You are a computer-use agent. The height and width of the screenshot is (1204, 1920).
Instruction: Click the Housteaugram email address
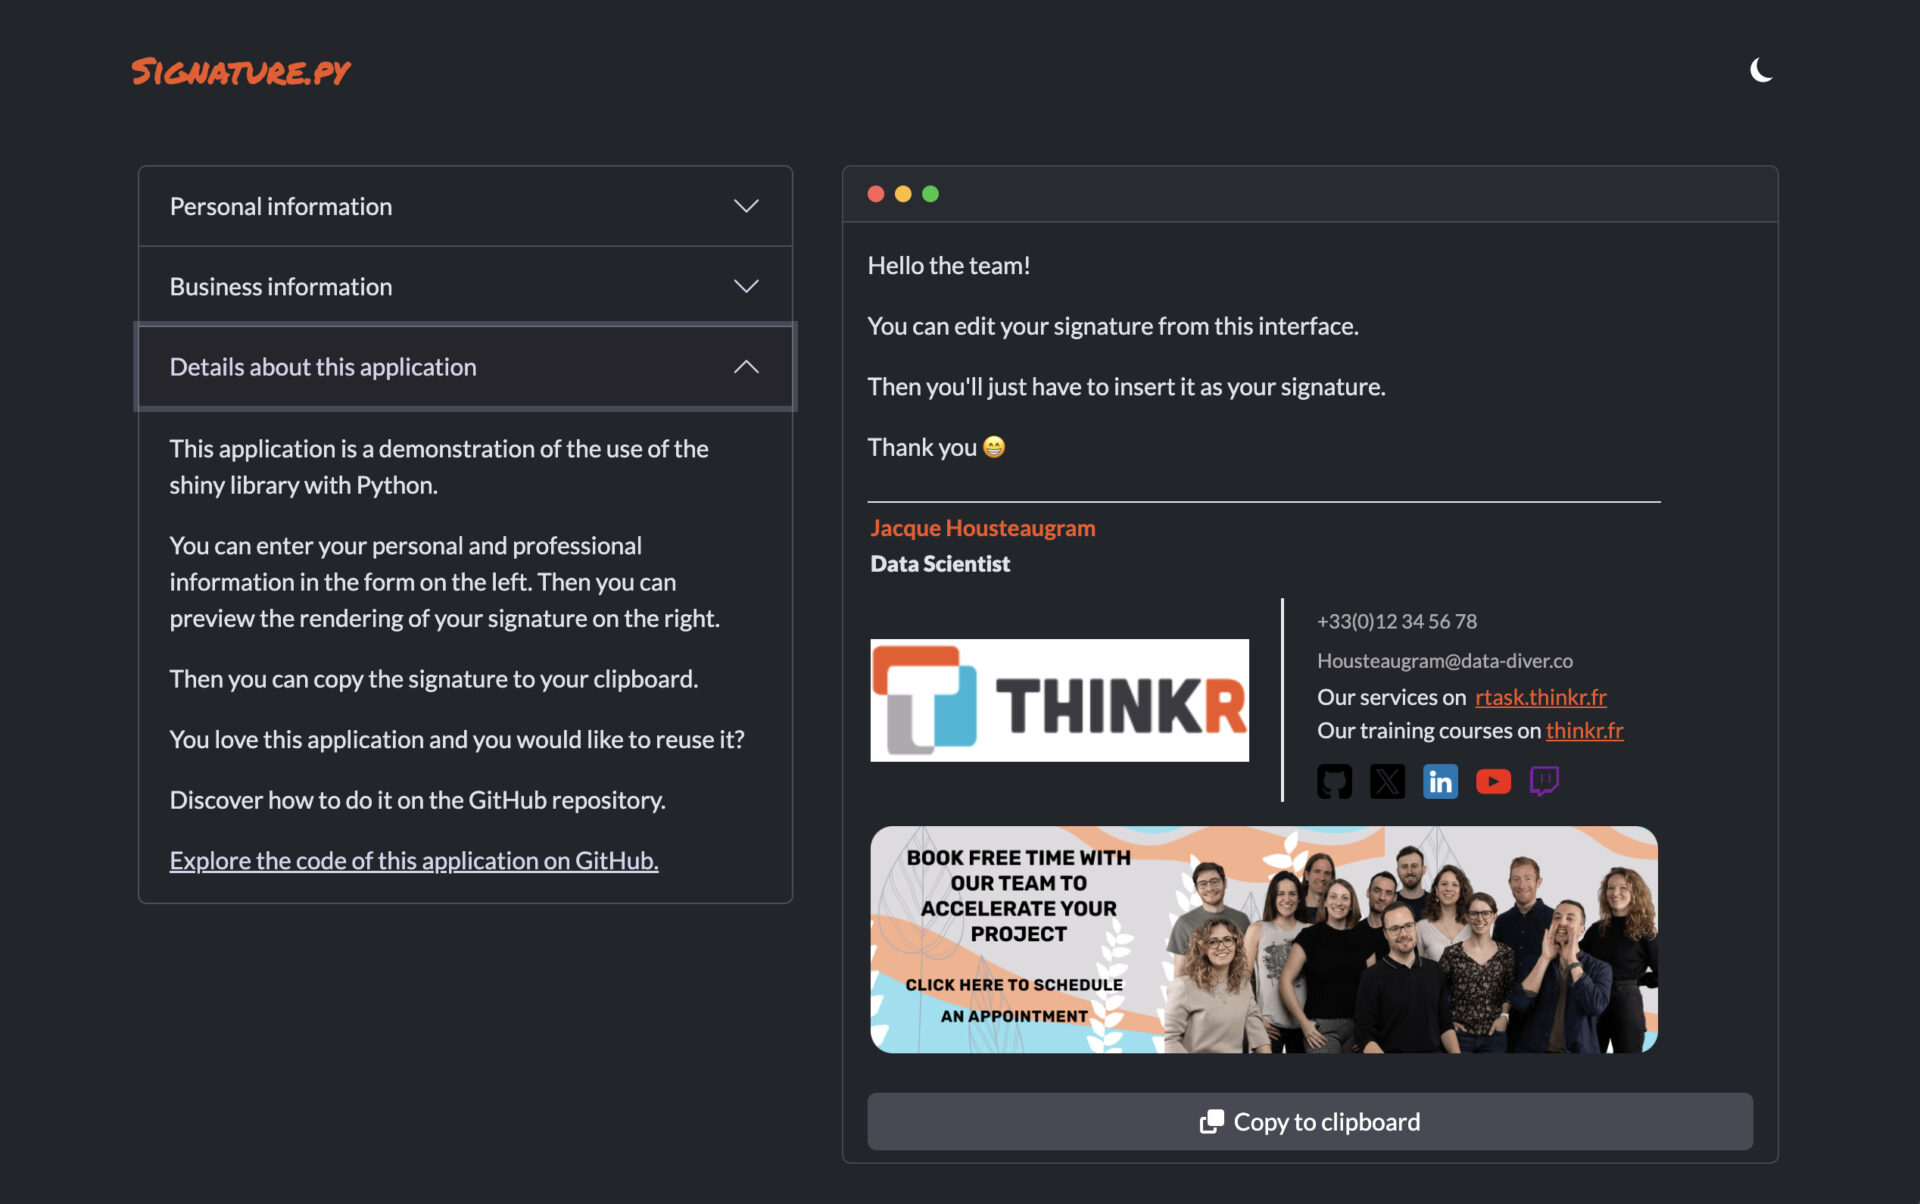(x=1444, y=659)
